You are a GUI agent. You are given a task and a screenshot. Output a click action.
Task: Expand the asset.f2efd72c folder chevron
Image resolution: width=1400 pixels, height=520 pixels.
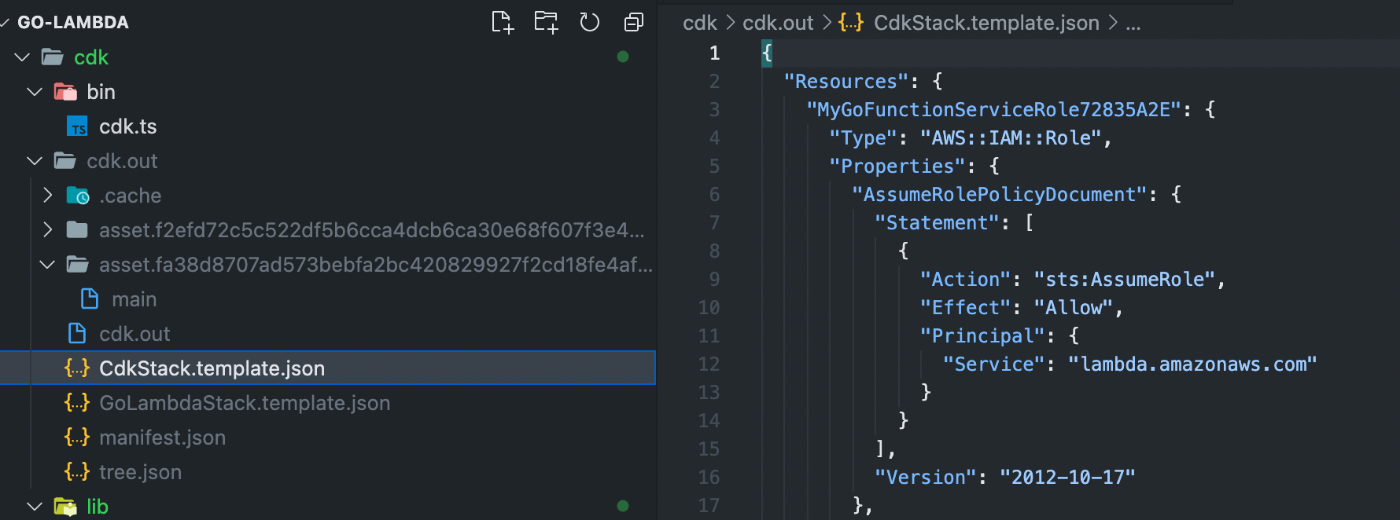[x=47, y=230]
